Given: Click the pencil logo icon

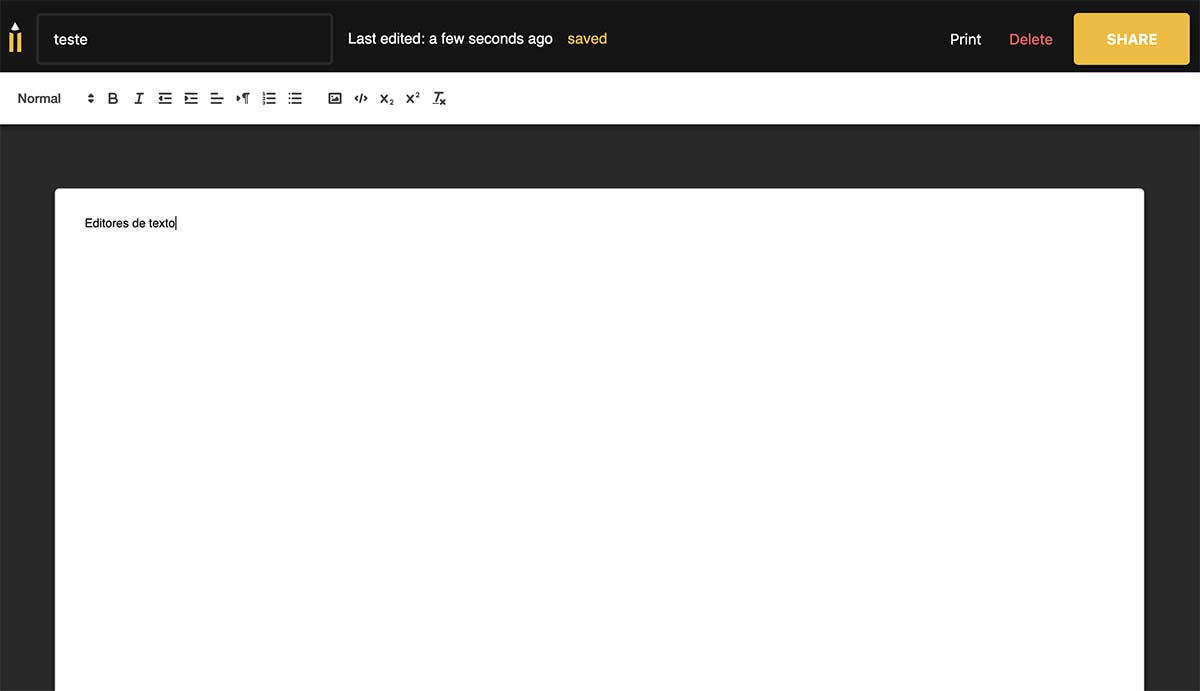Looking at the screenshot, I should tap(15, 38).
